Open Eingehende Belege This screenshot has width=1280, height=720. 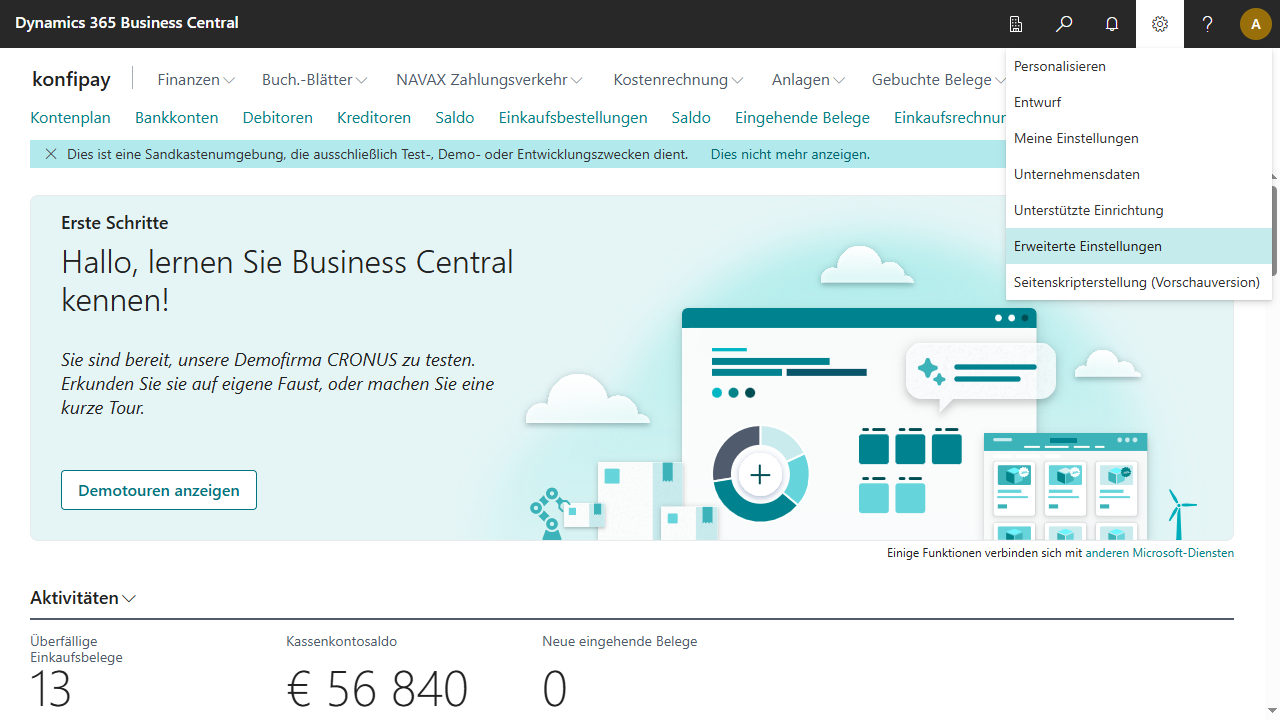click(x=802, y=118)
